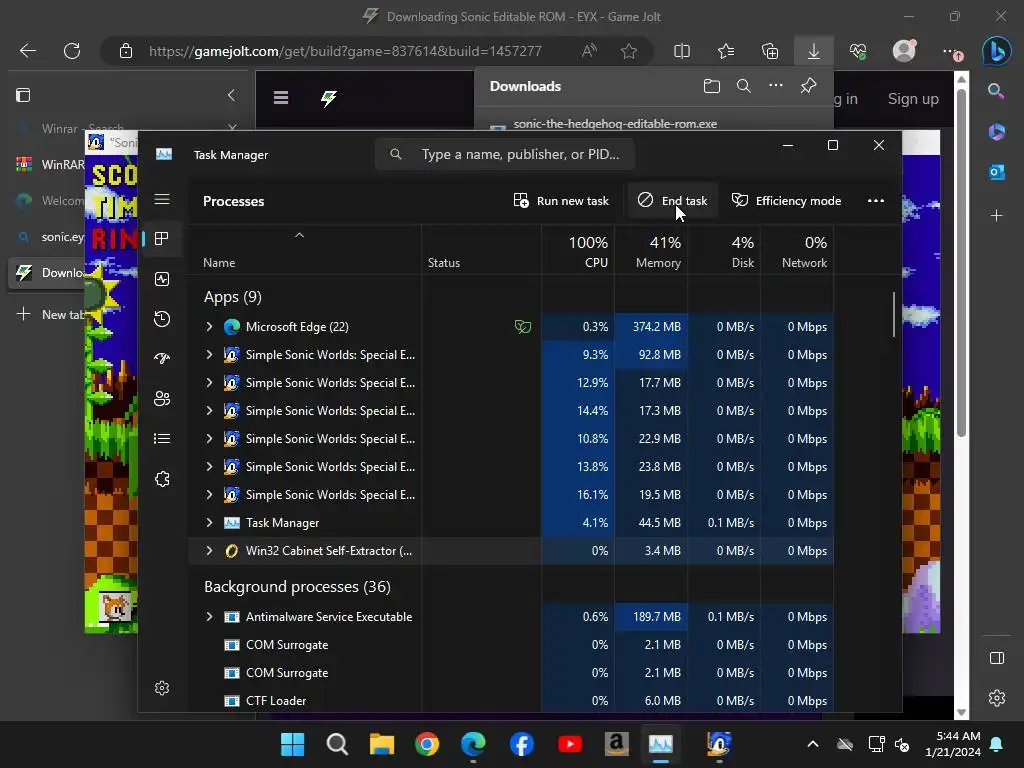Image resolution: width=1024 pixels, height=768 pixels.
Task: Select Processes page icon in sidebar
Action: [162, 238]
